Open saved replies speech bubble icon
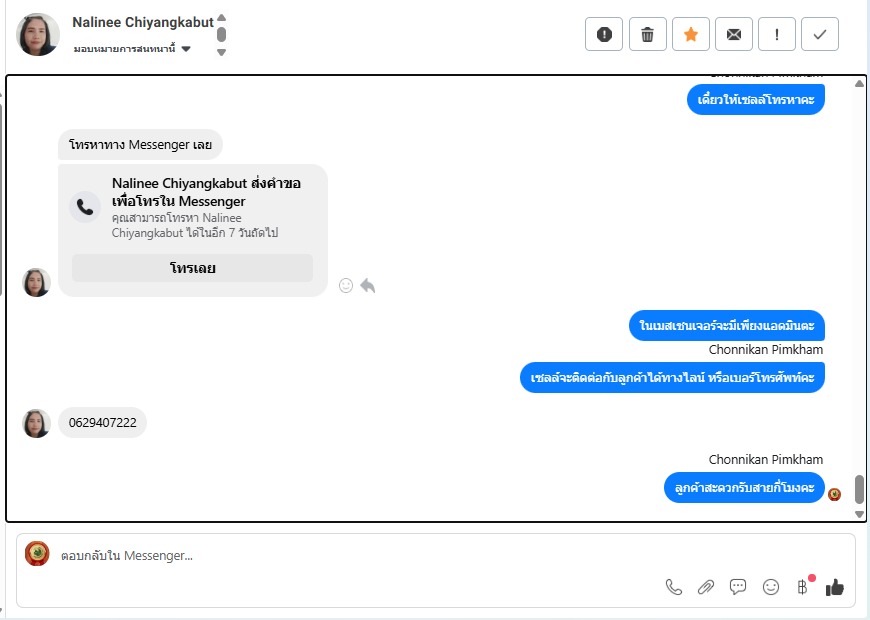870x620 pixels. tap(738, 587)
